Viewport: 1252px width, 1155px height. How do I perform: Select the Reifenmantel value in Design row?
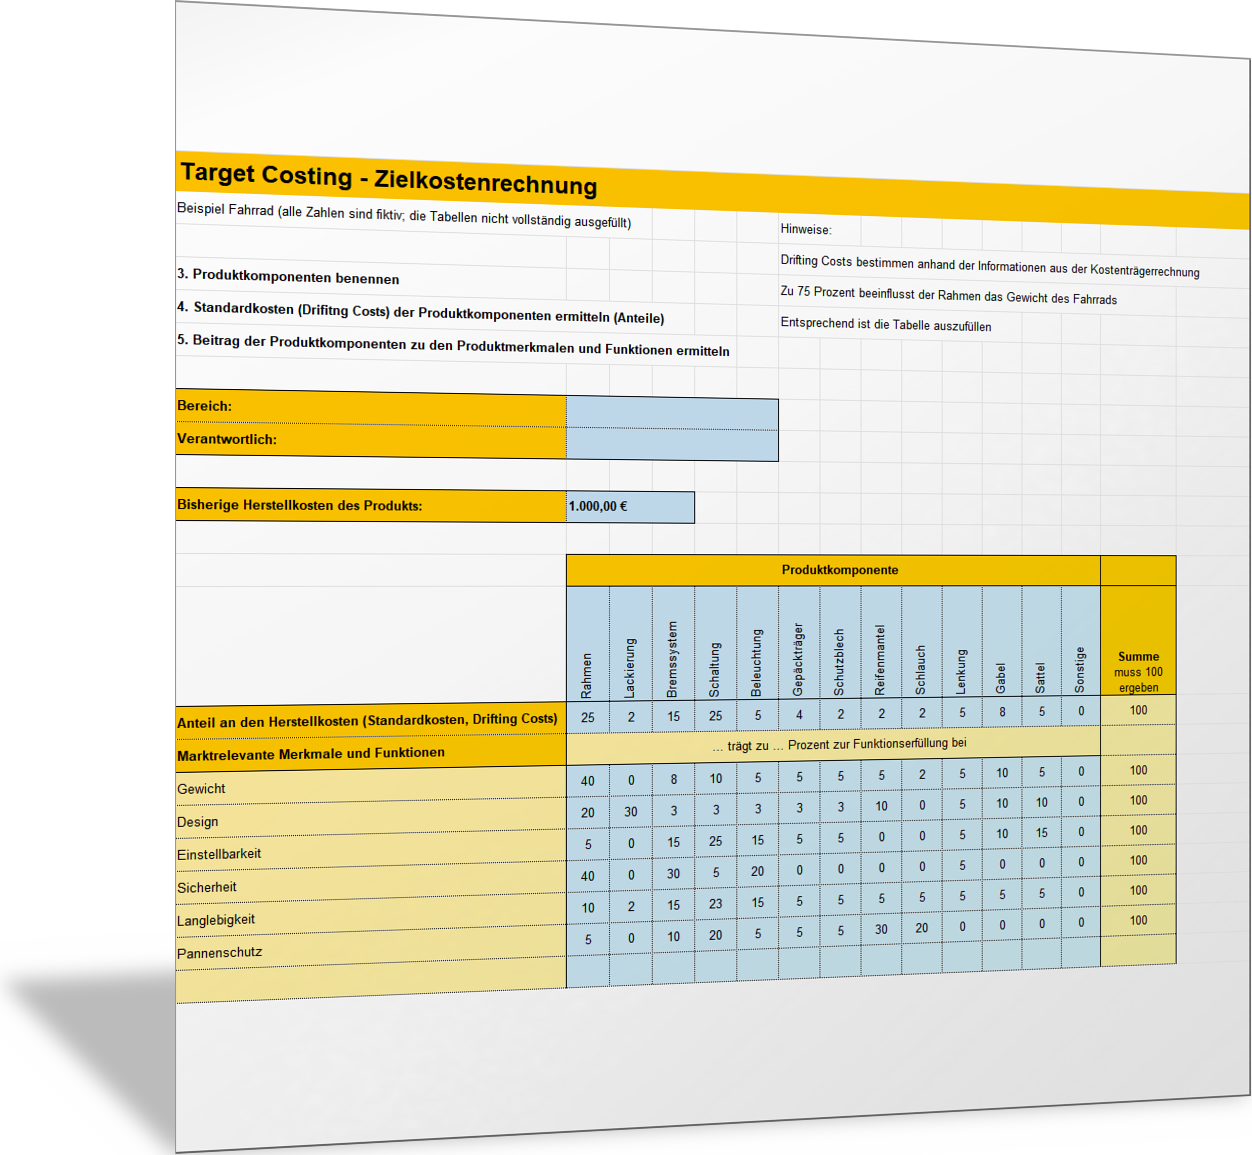881,806
